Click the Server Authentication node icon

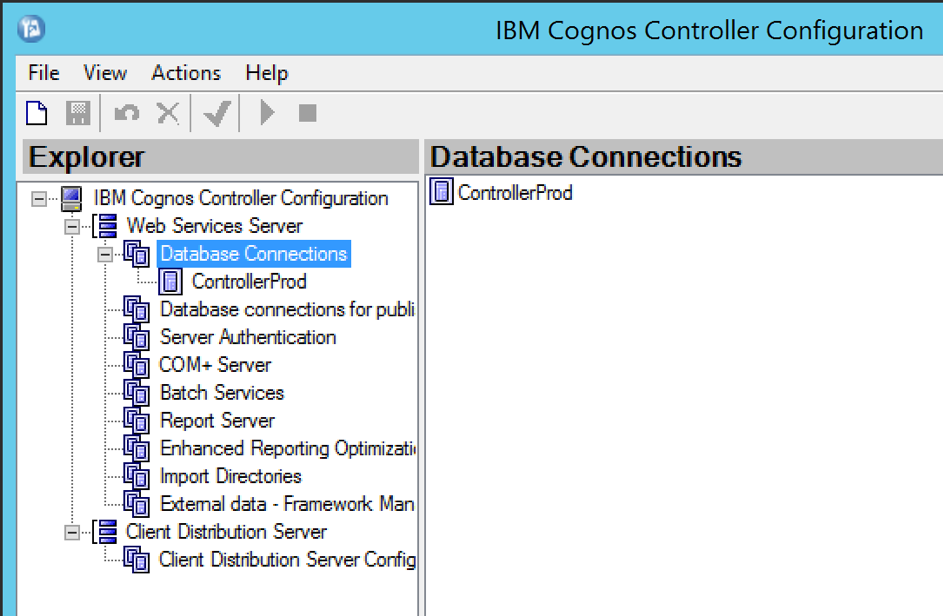click(137, 337)
